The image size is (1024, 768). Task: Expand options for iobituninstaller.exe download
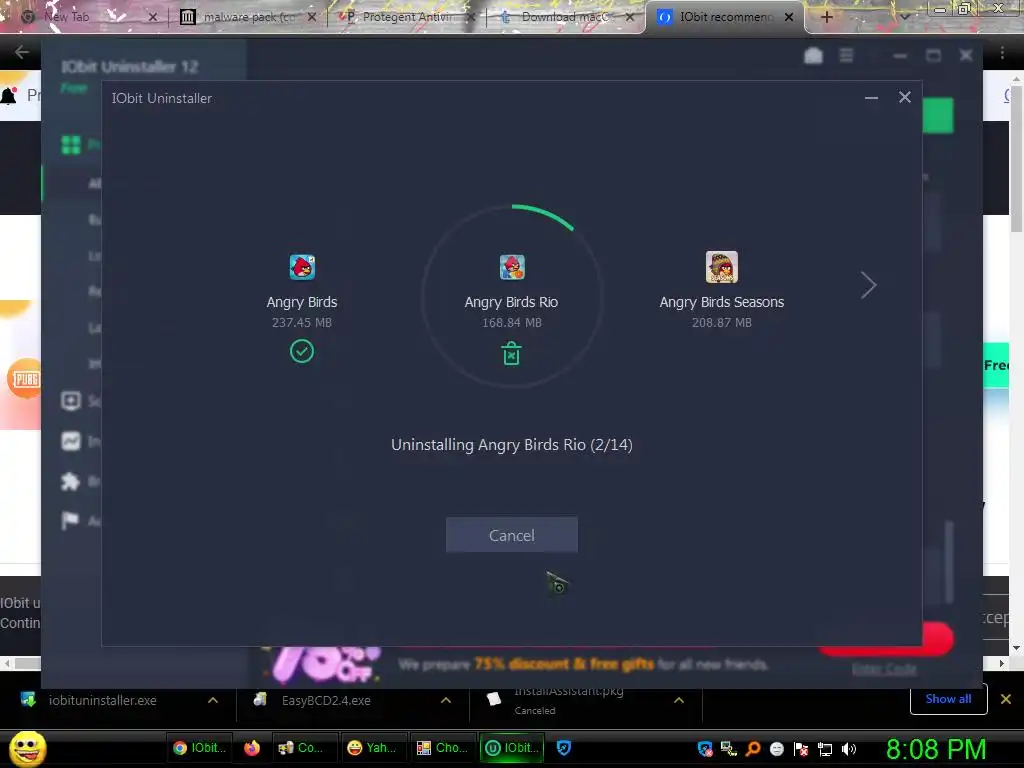(x=213, y=700)
